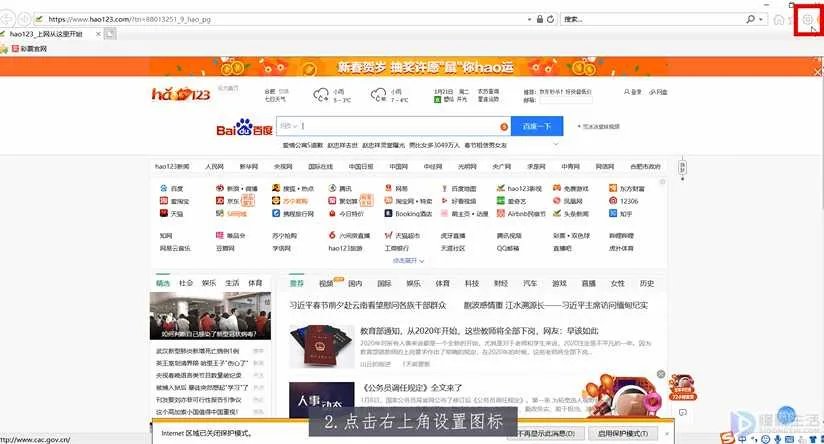Open the 《公务员调任规定》全文来了 headline
This screenshot has height=444, width=824.
click(x=412, y=388)
